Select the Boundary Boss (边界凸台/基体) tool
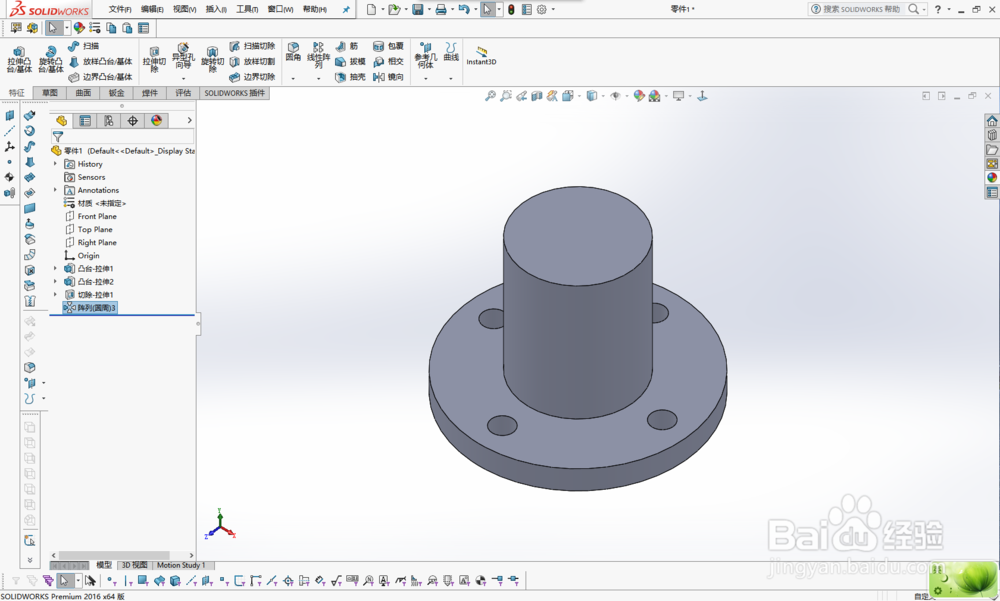 [100, 77]
